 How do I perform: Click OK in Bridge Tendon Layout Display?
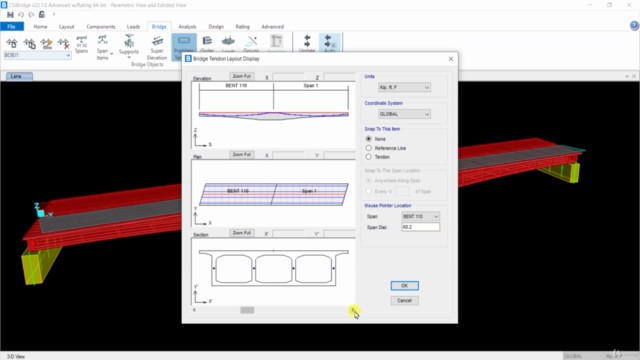pyautogui.click(x=404, y=286)
